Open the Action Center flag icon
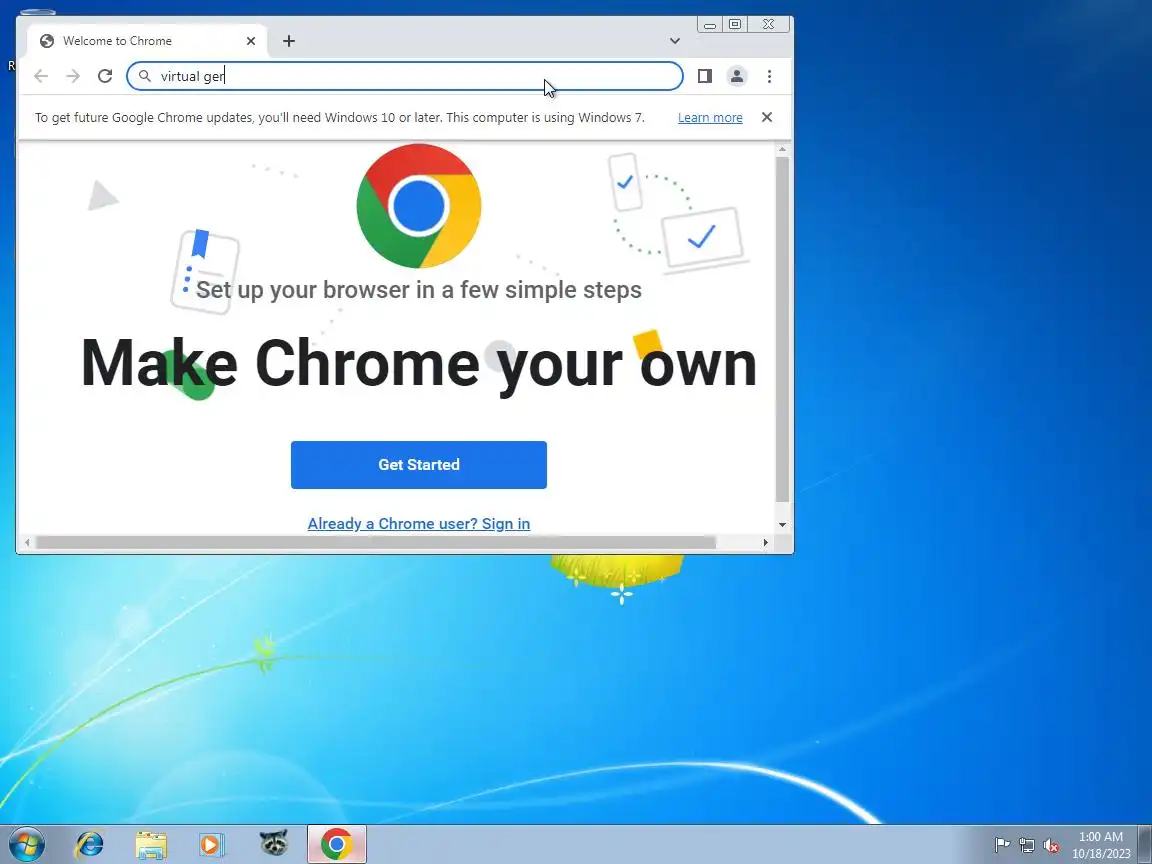1152x864 pixels. [1002, 845]
